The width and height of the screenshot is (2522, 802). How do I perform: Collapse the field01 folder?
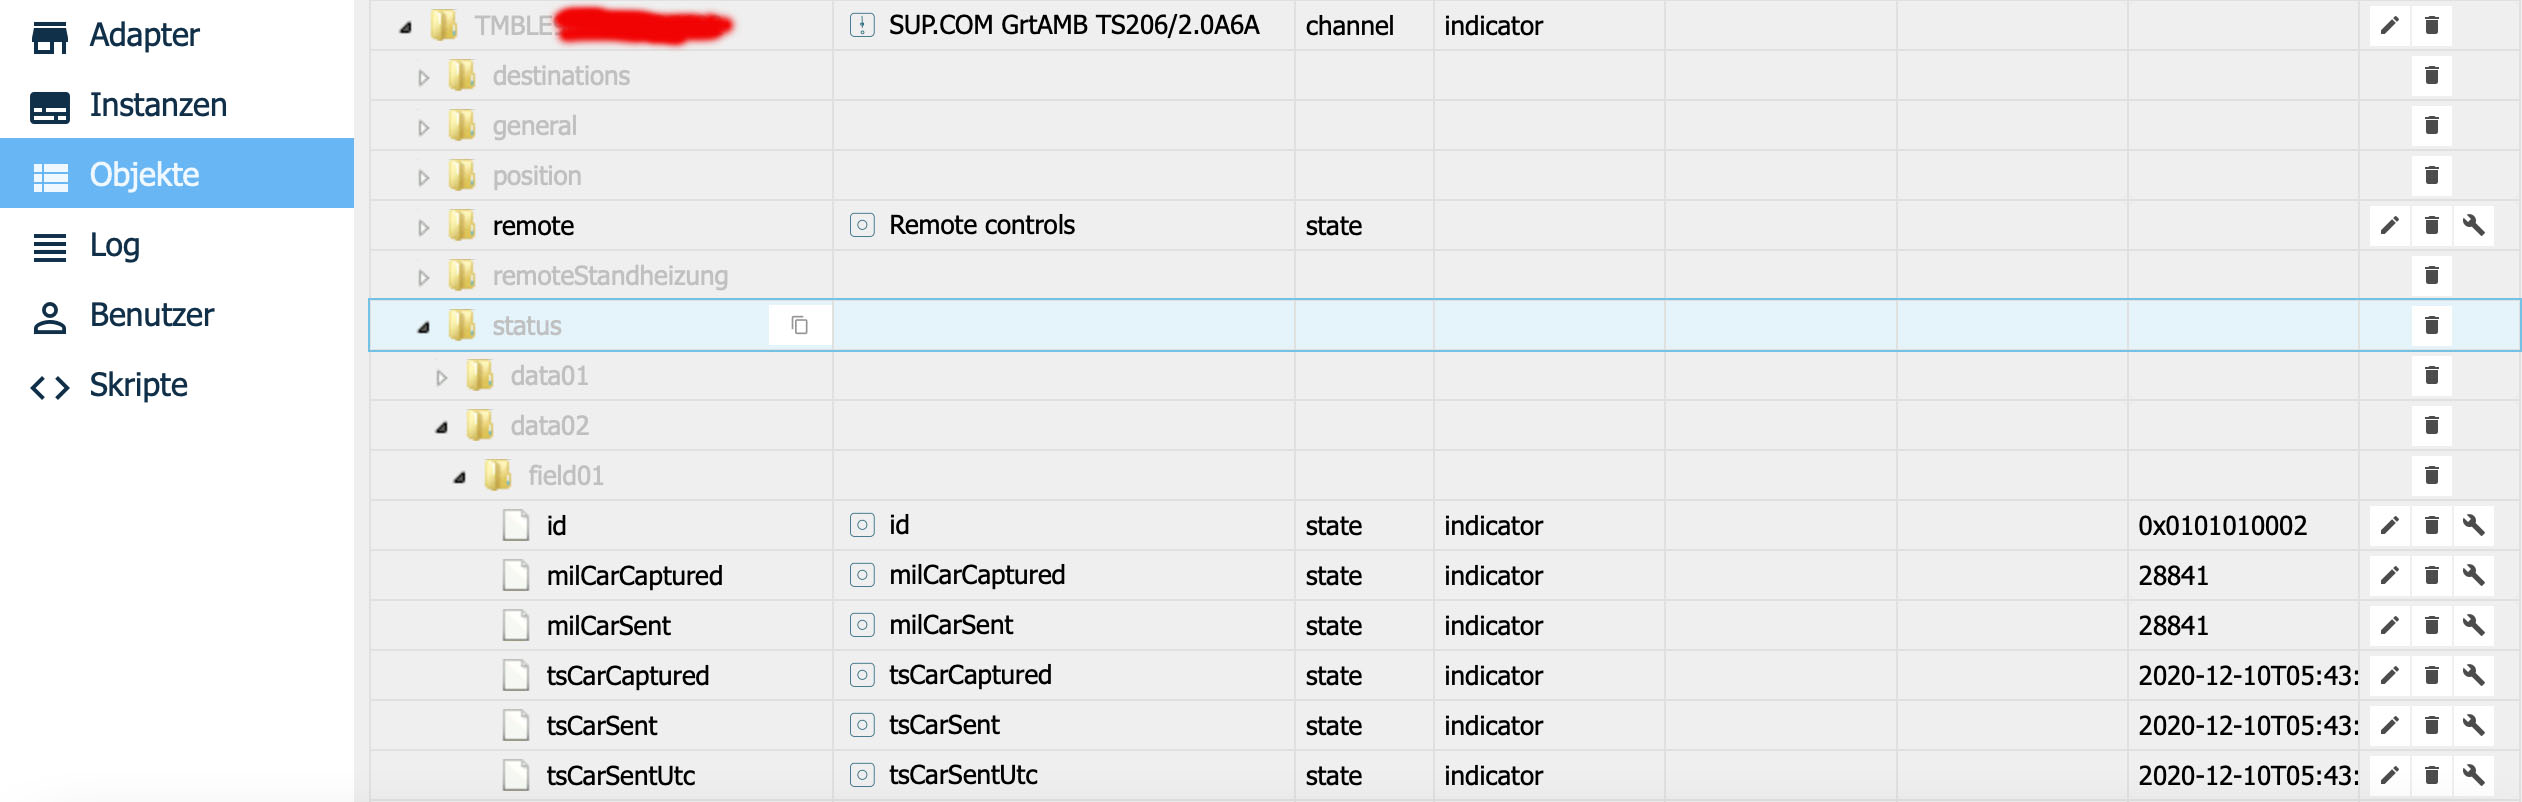(459, 477)
